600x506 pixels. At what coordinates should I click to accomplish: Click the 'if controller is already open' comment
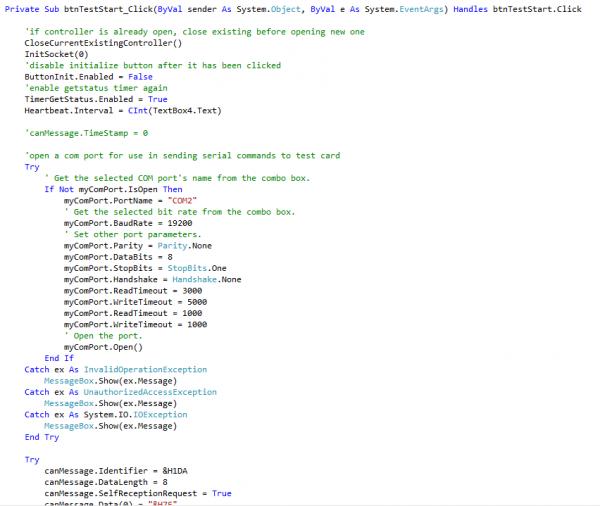pyautogui.click(x=194, y=31)
